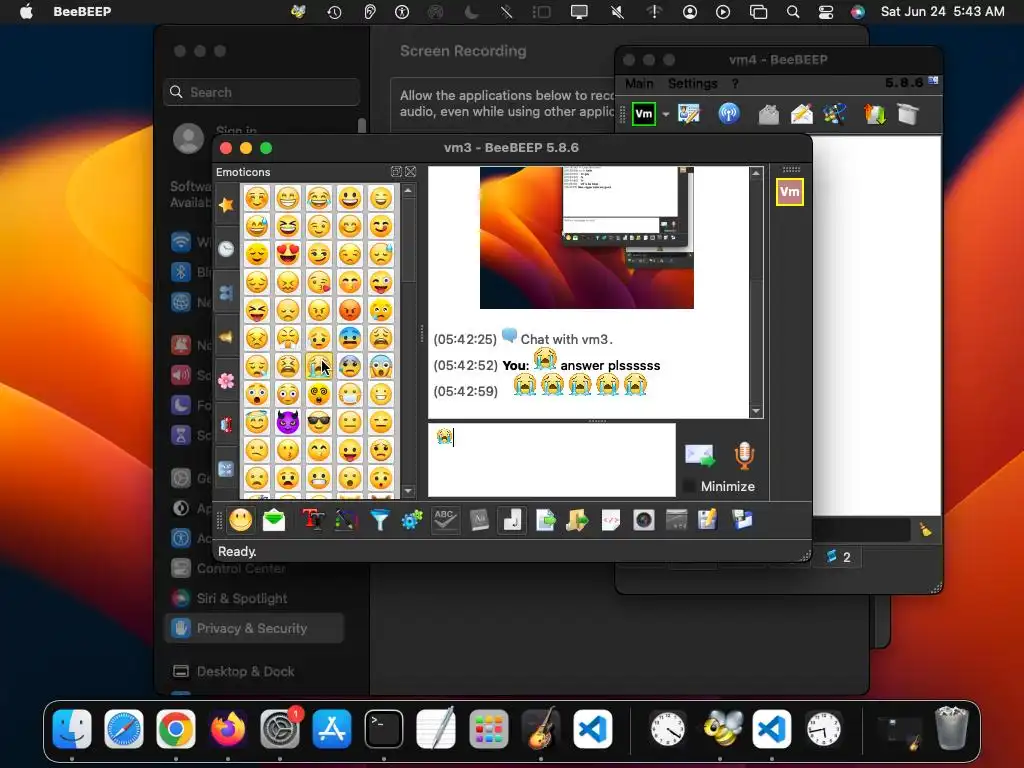Select the red car places emoticon category

pyautogui.click(x=227, y=424)
